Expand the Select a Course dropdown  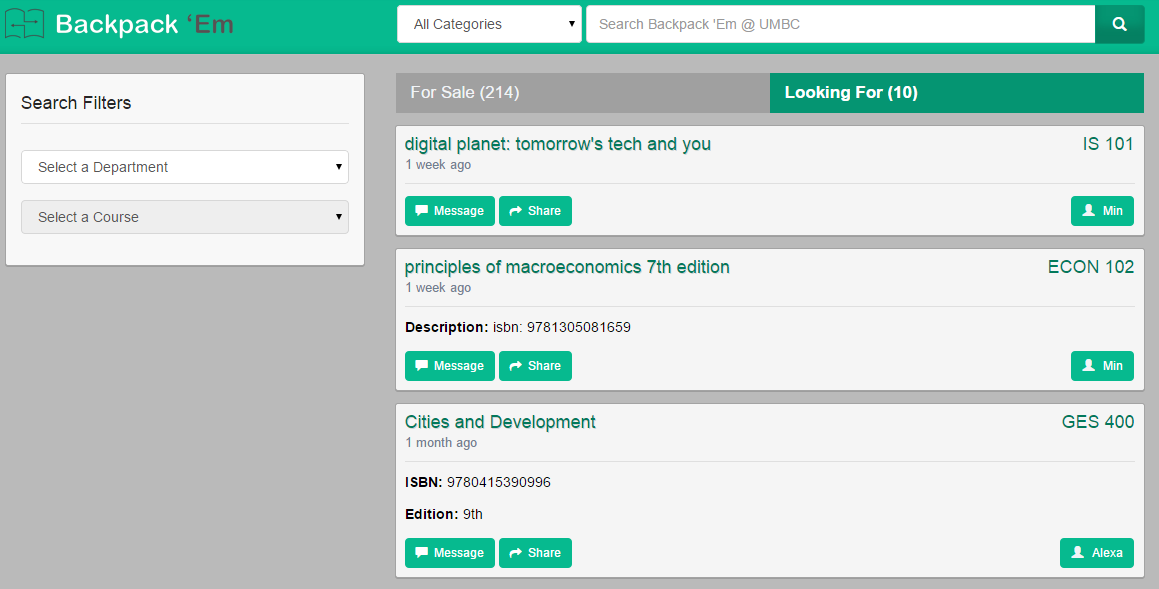coord(185,217)
